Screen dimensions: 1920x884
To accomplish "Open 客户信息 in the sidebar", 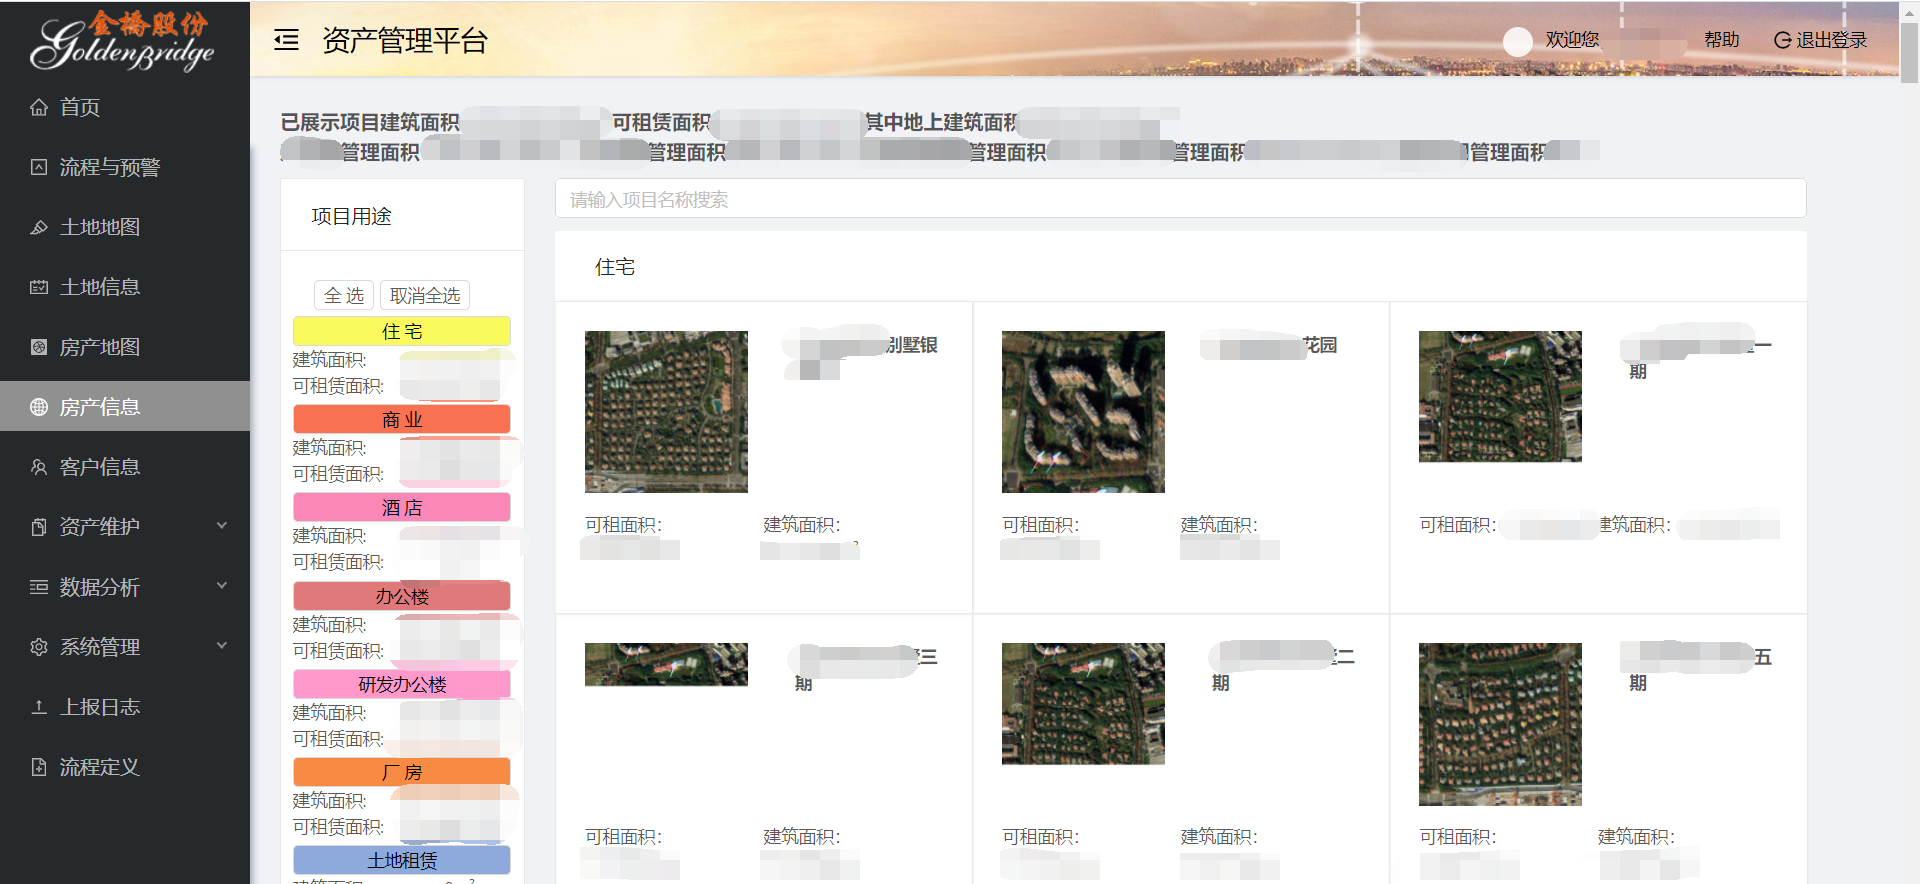I will click(x=125, y=467).
